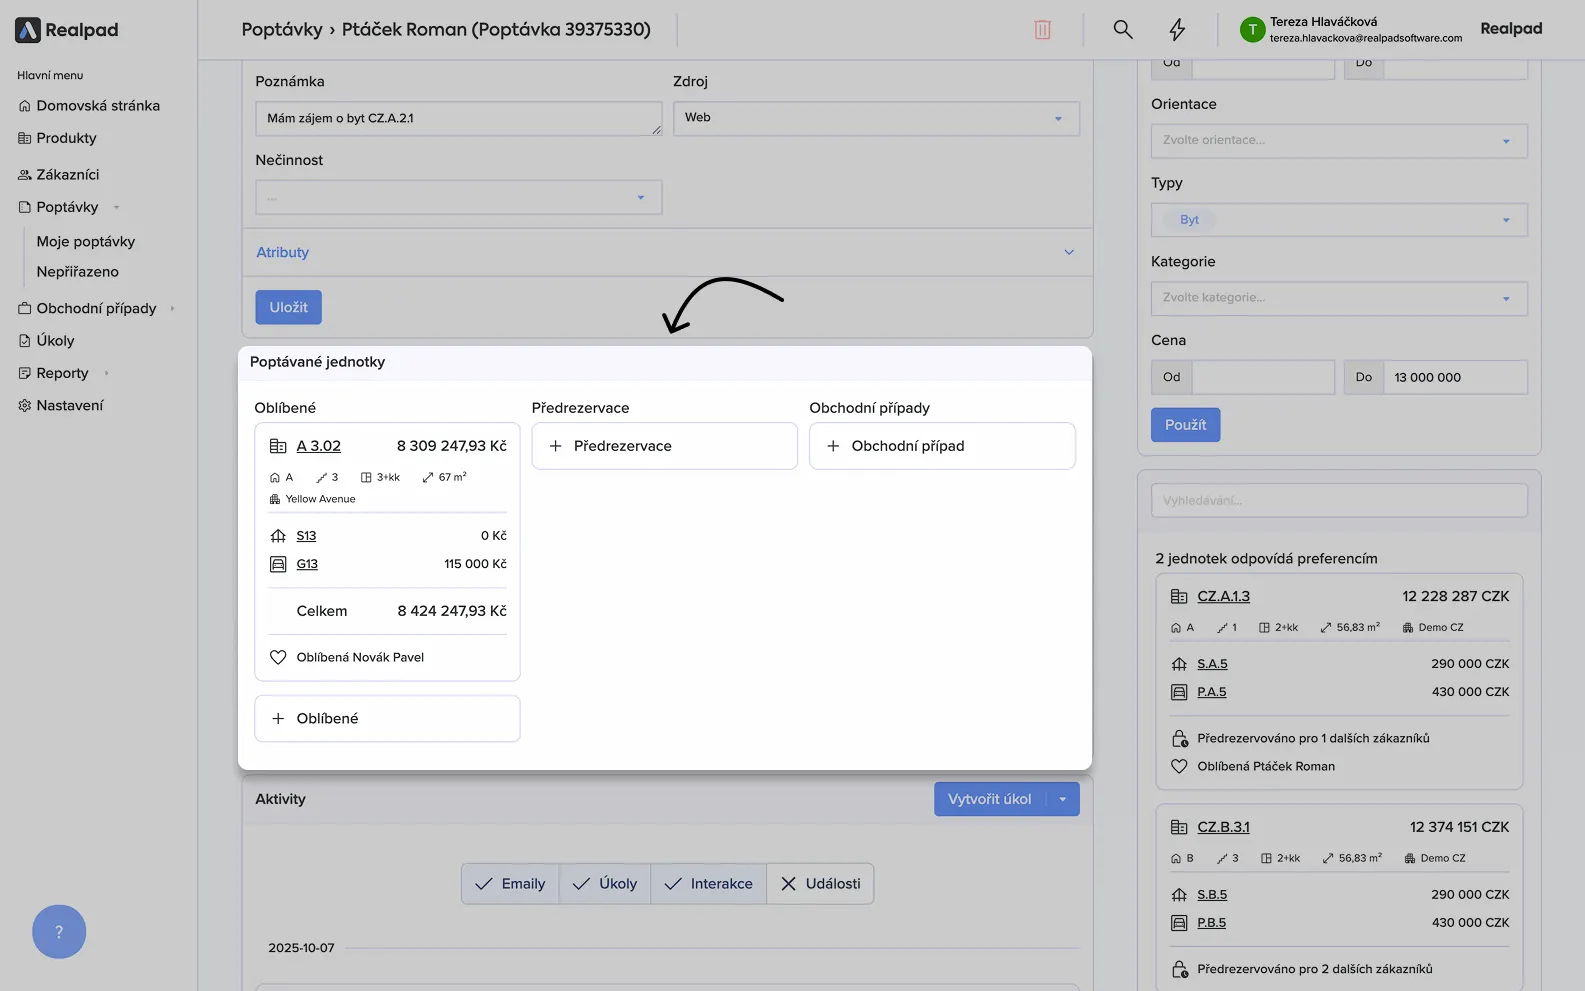Click the Použít filter button
The height and width of the screenshot is (991, 1585).
tap(1185, 425)
